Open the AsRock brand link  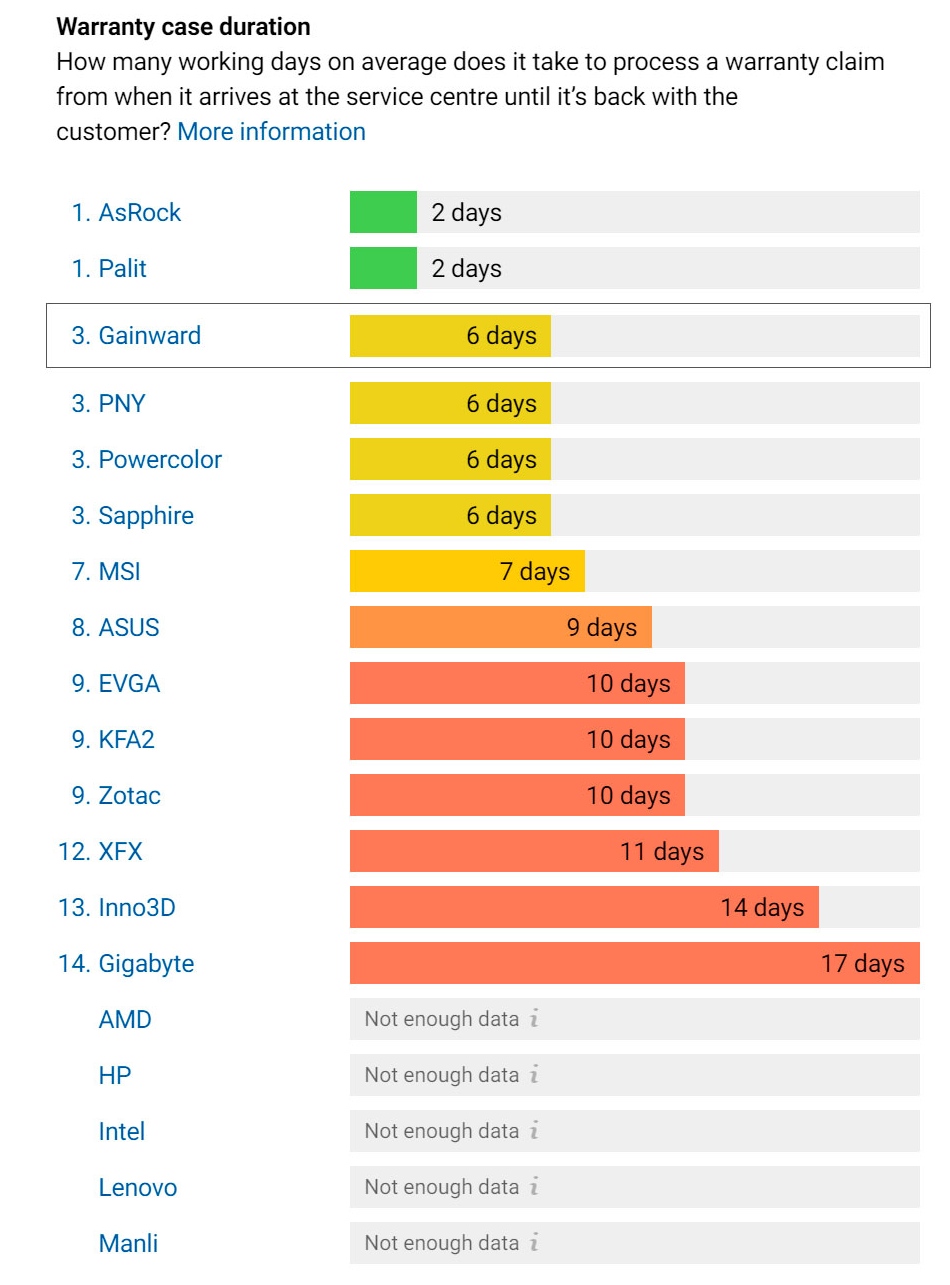click(x=139, y=213)
